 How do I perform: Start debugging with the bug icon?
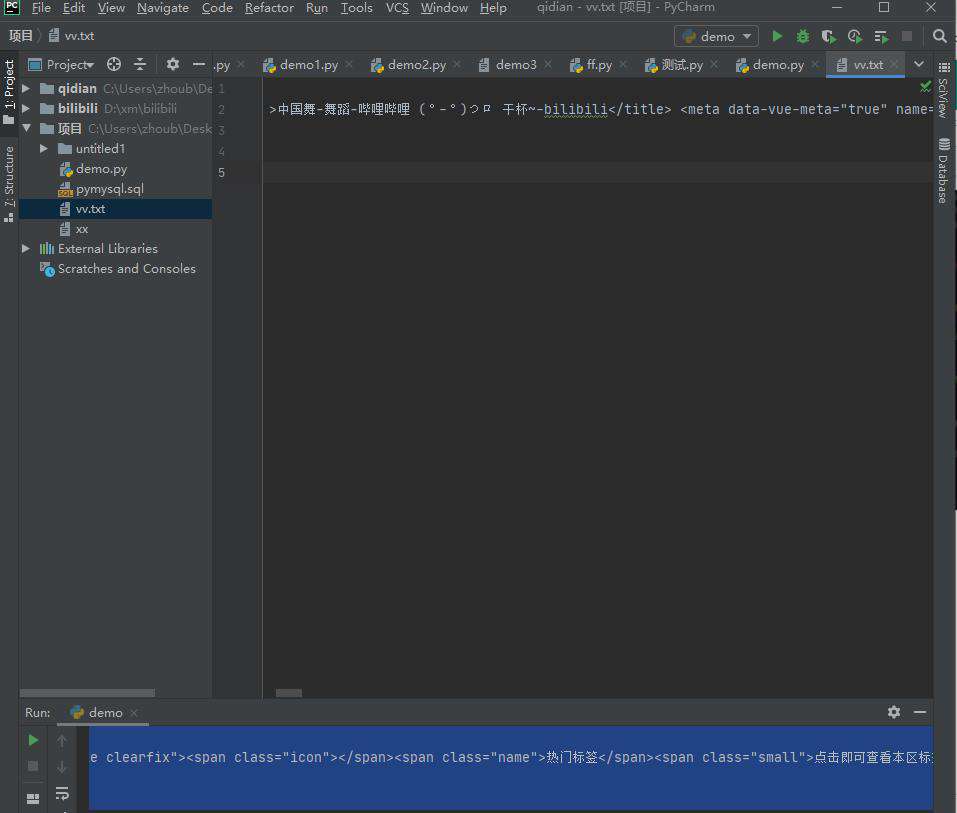point(803,37)
